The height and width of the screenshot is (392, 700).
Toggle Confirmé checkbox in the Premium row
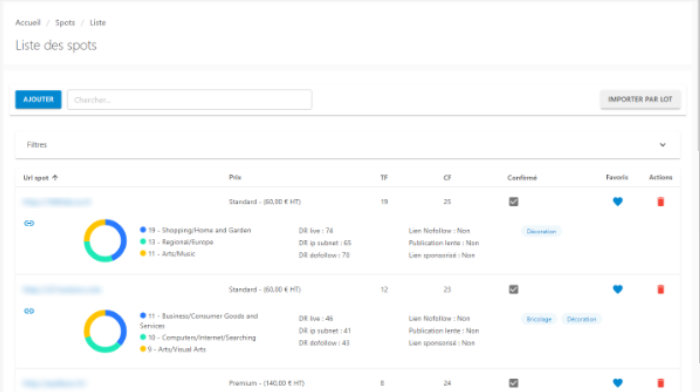(x=513, y=383)
